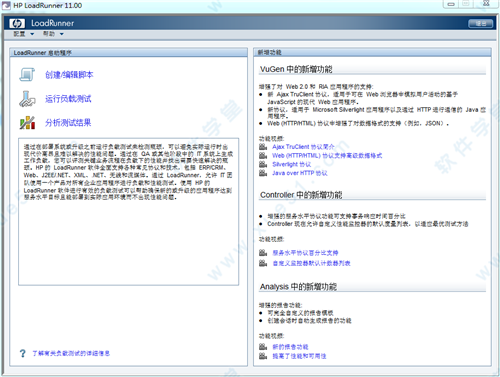Minimize the HP LoadRunner window
The image size is (500, 377).
click(x=451, y=4)
